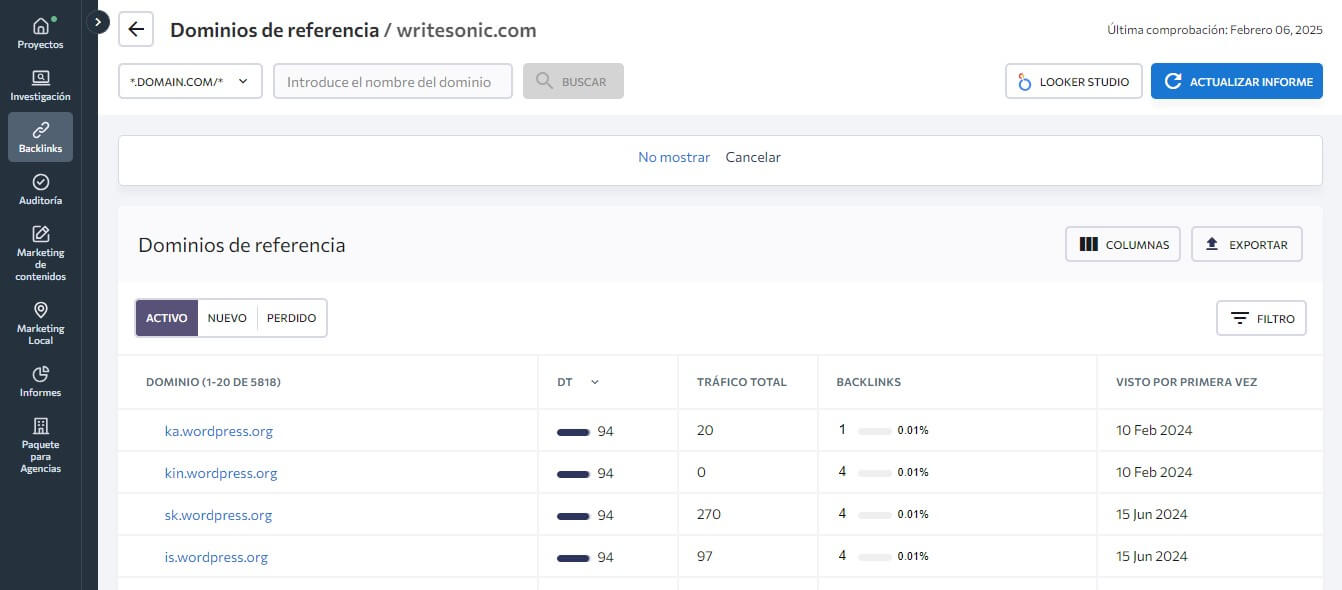
Task: Open the Informes section icon
Action: (40, 374)
